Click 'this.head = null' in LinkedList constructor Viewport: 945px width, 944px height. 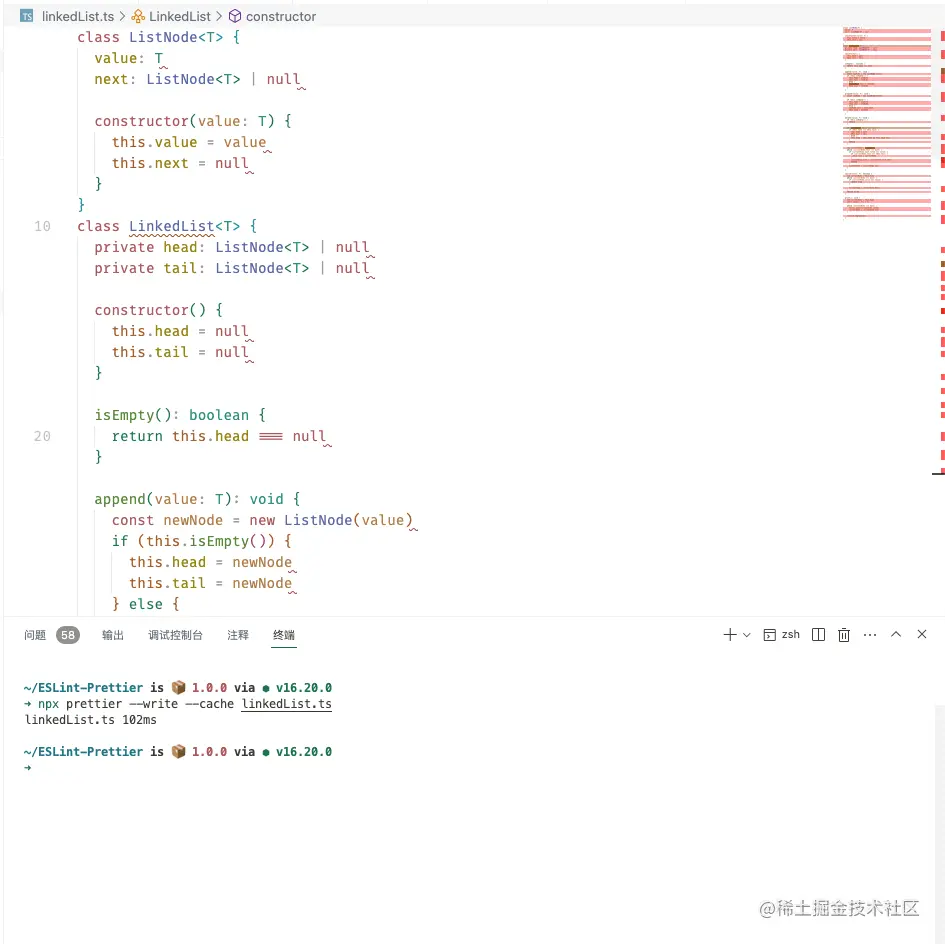tap(180, 332)
